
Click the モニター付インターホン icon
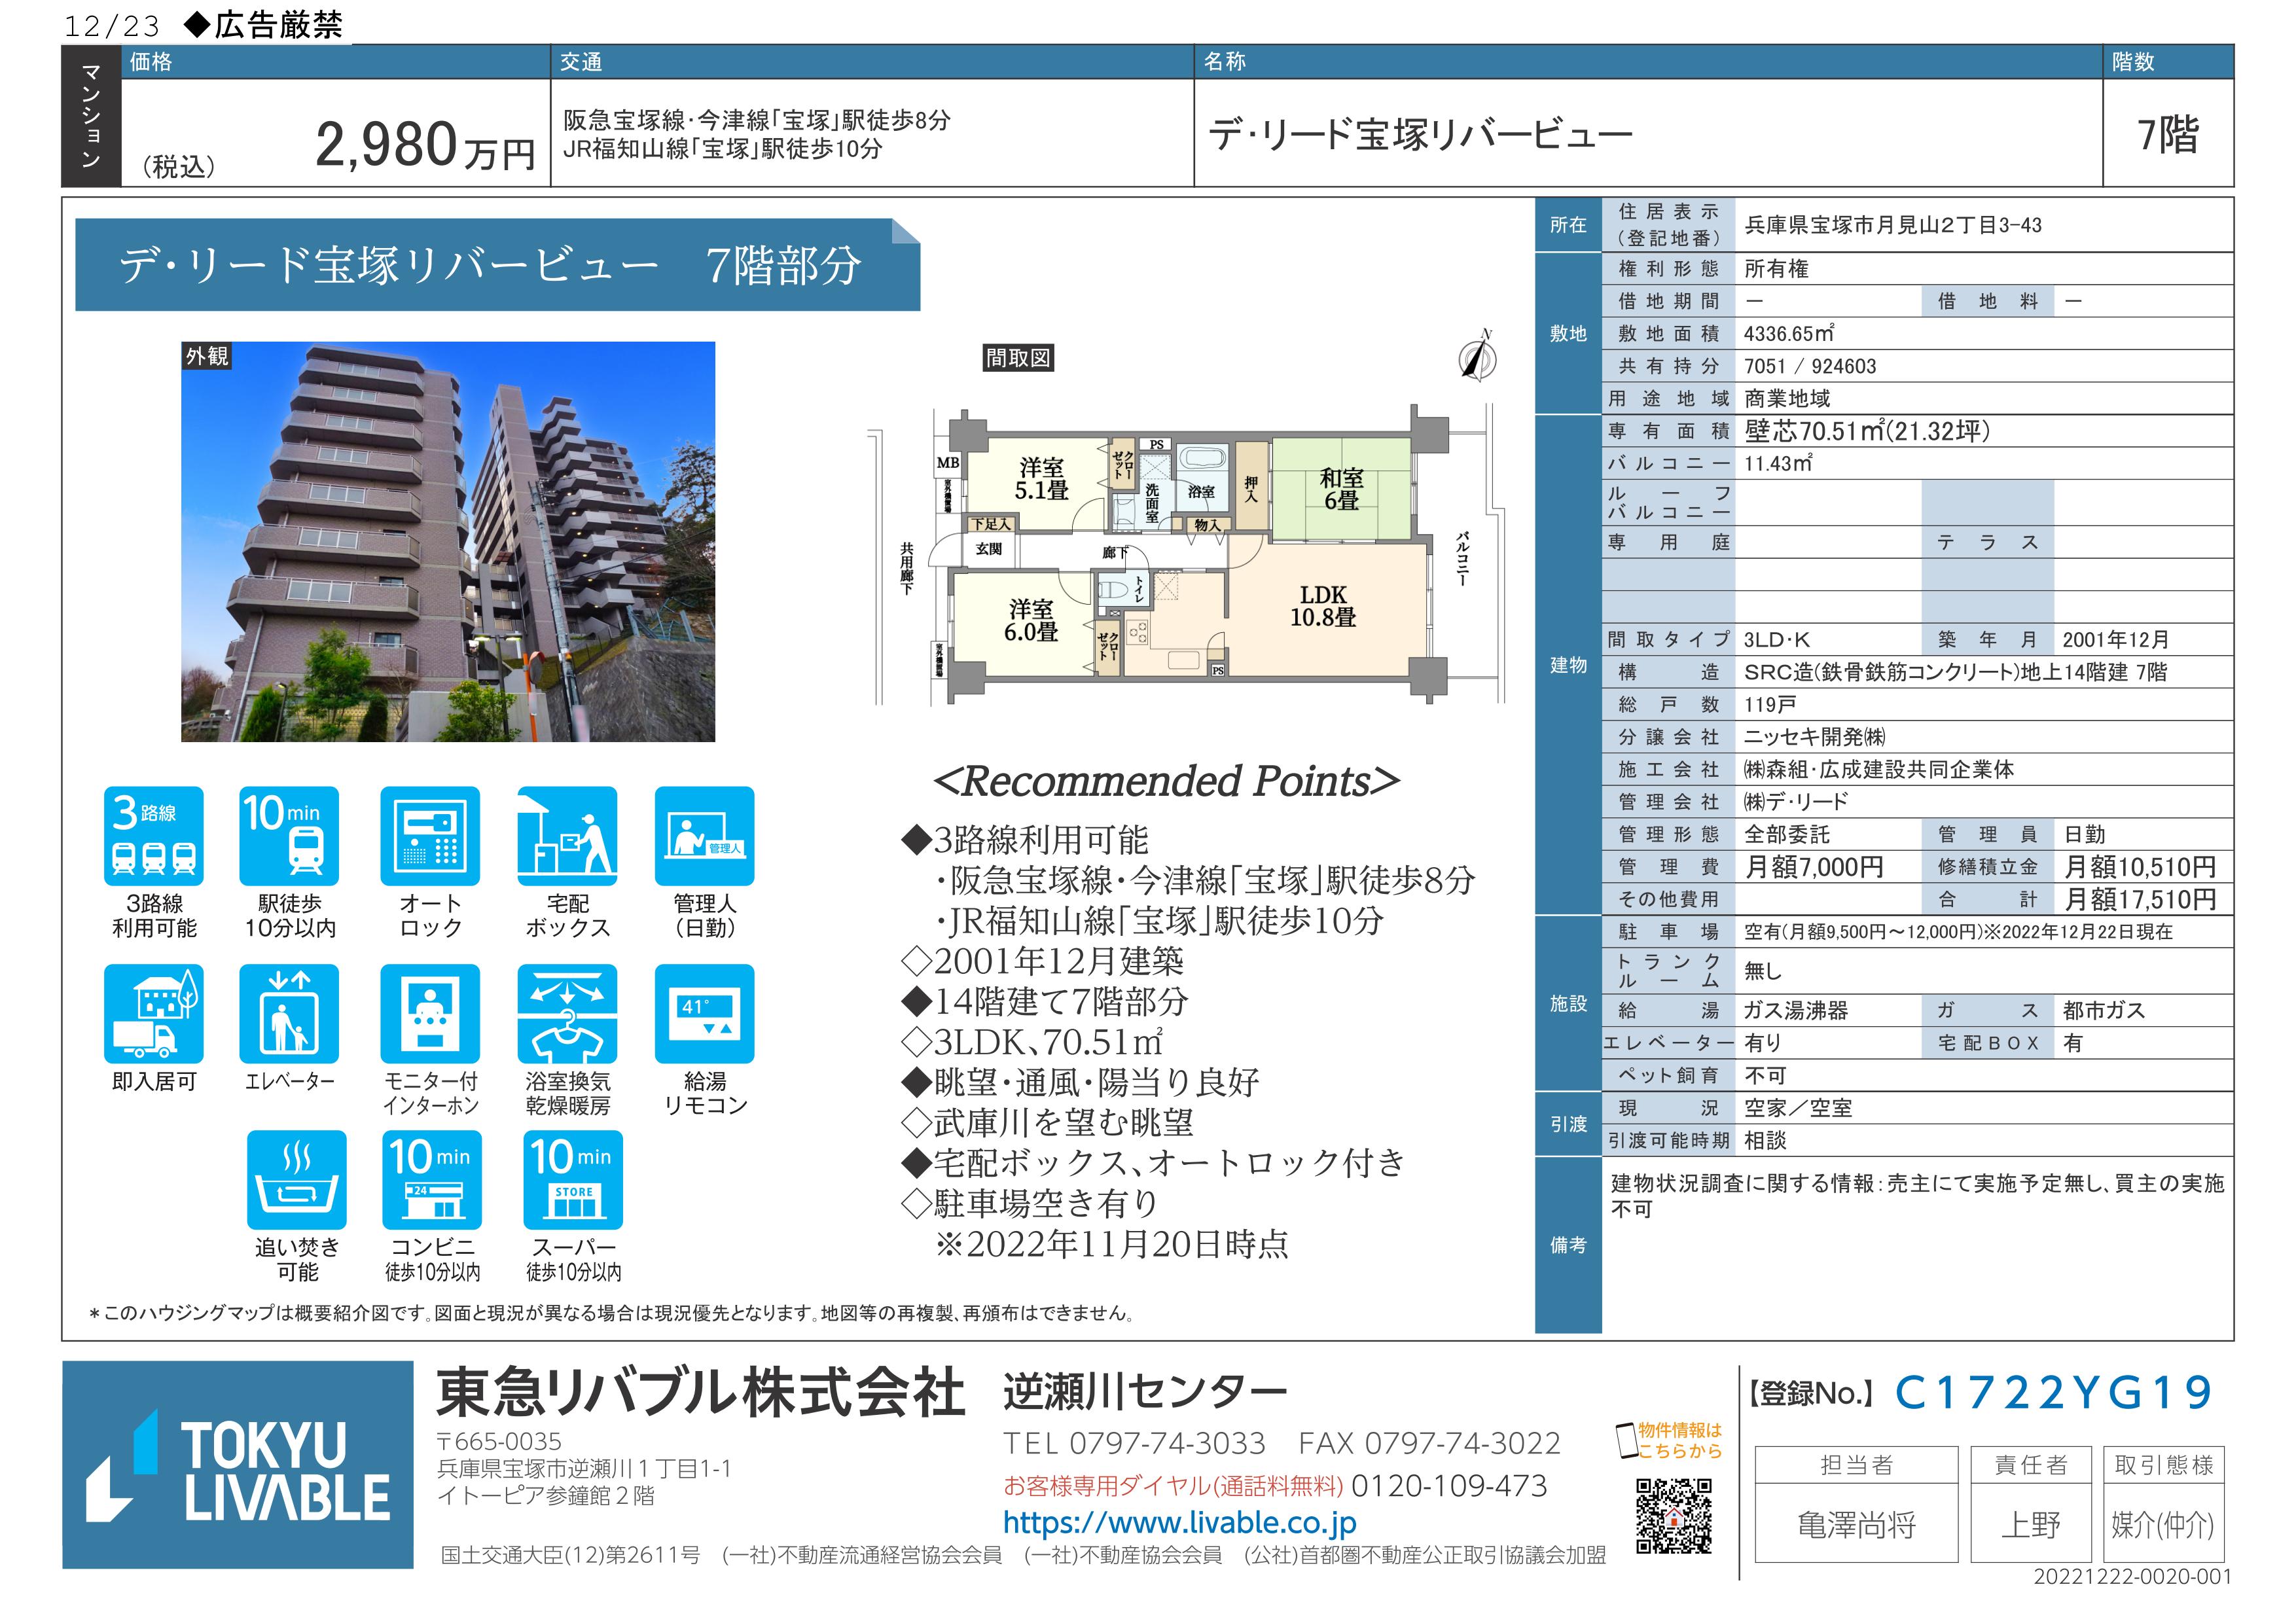pos(430,1013)
